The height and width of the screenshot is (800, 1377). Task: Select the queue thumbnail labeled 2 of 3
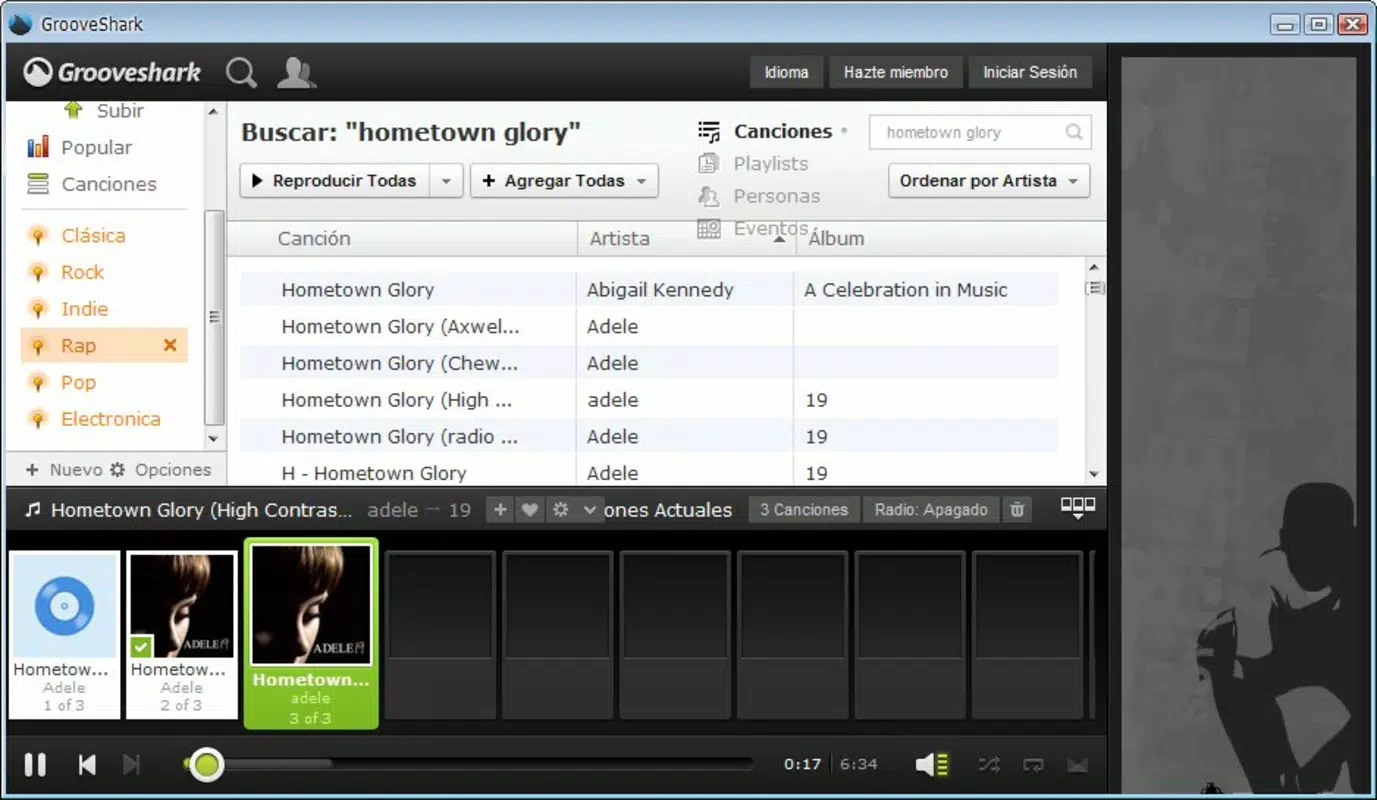[182, 634]
